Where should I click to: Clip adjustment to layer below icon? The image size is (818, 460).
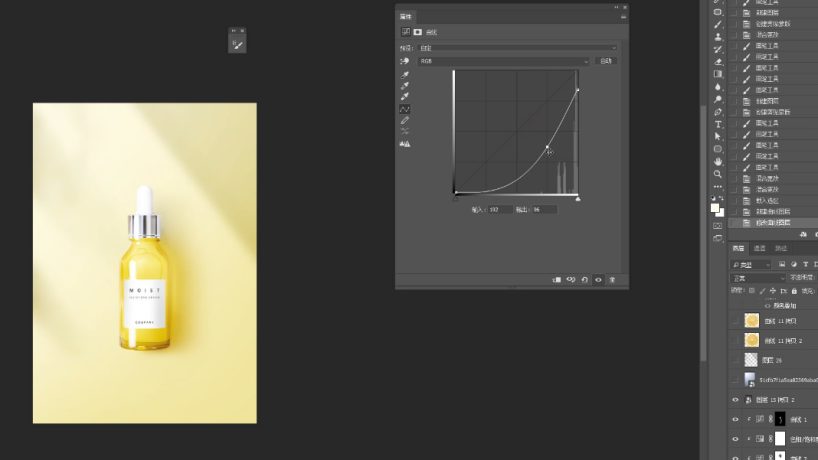click(557, 280)
